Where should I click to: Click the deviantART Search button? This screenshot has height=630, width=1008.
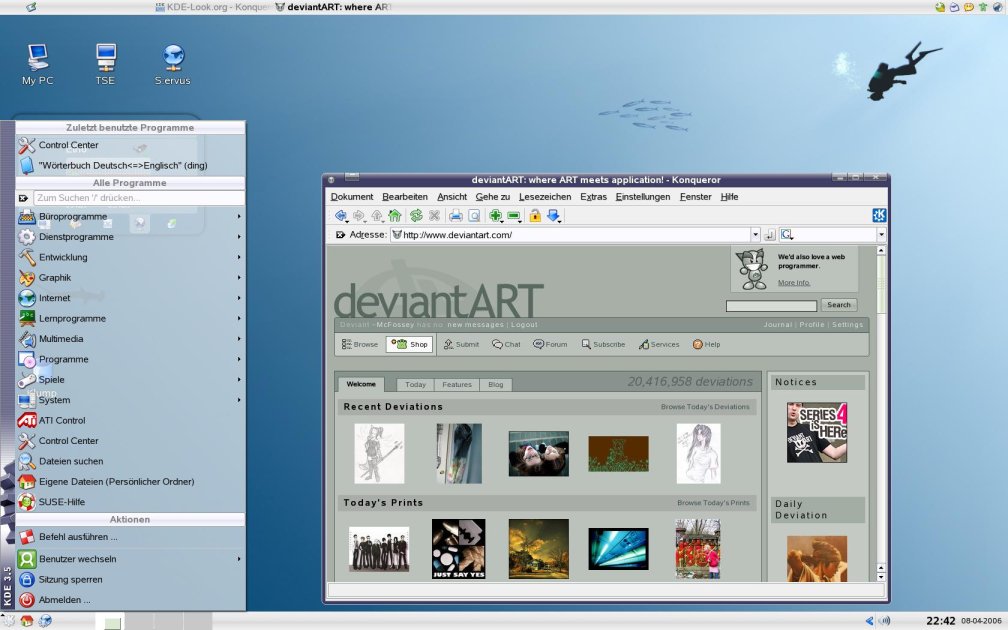pos(839,305)
